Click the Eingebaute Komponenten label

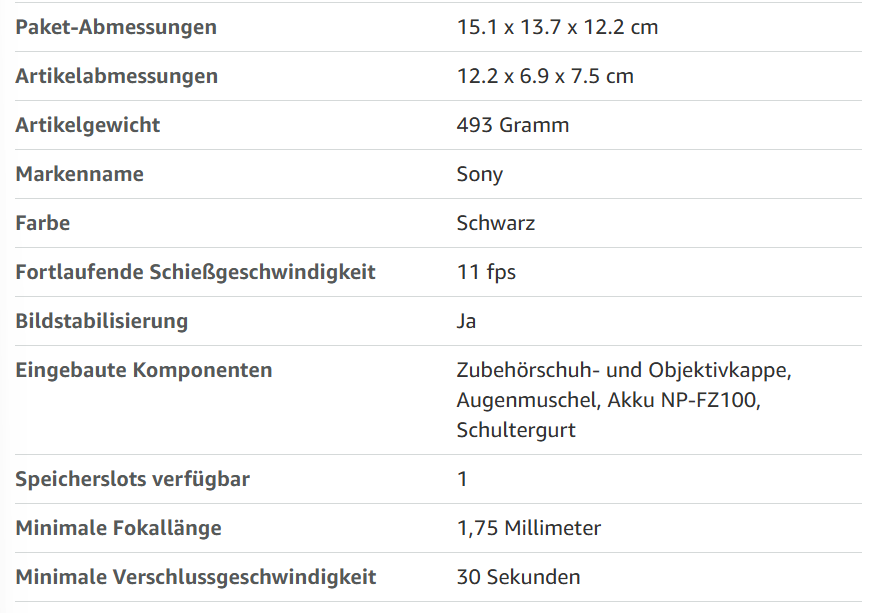(144, 370)
